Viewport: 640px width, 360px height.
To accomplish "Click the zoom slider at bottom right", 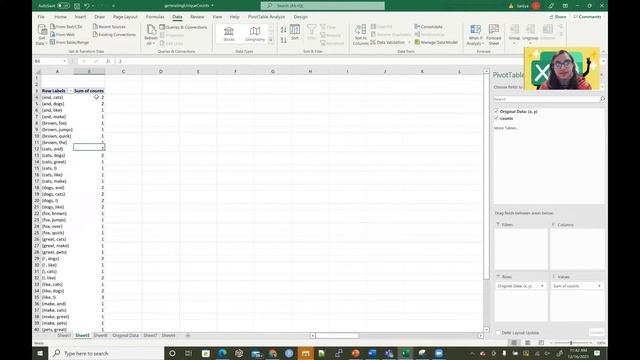I will pyautogui.click(x=571, y=343).
